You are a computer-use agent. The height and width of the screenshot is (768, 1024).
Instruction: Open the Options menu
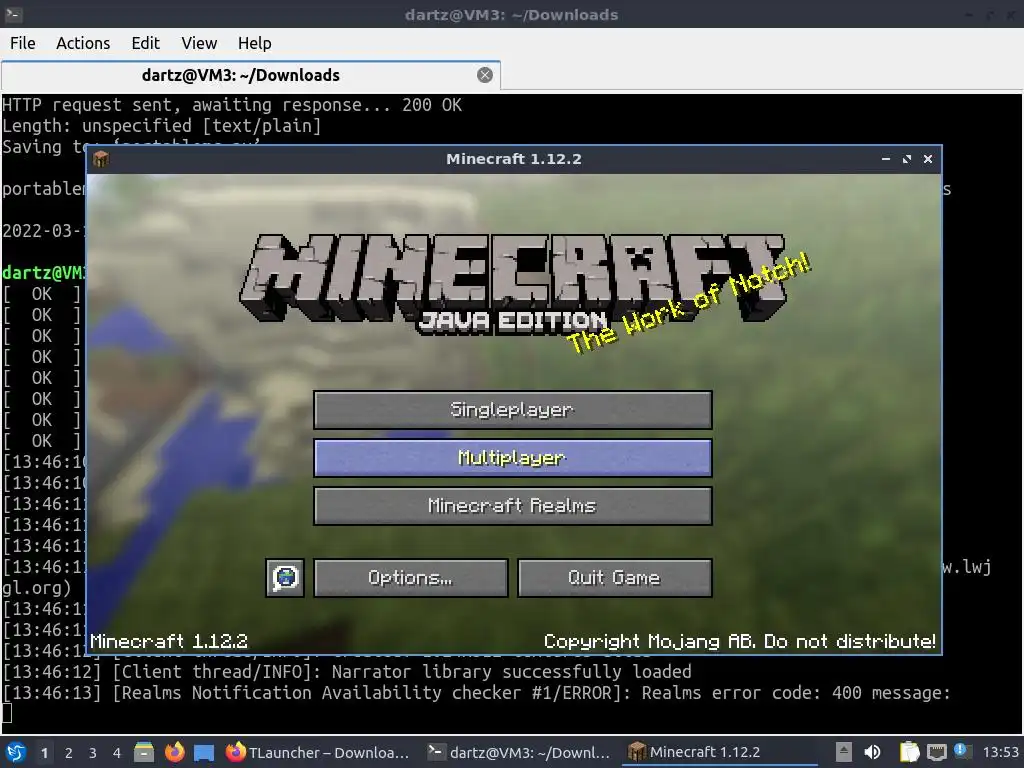pos(410,577)
